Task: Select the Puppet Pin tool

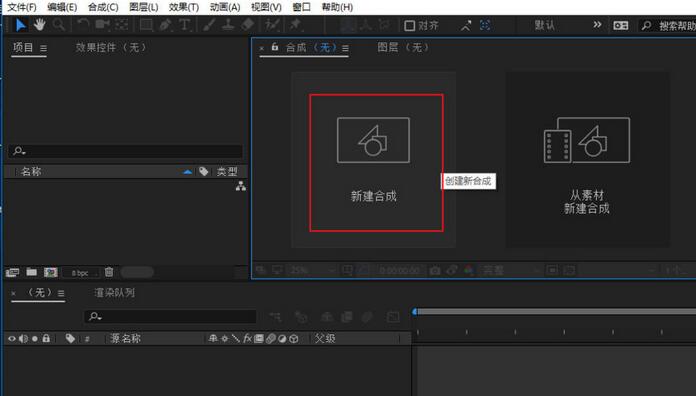Action: pyautogui.click(x=295, y=25)
